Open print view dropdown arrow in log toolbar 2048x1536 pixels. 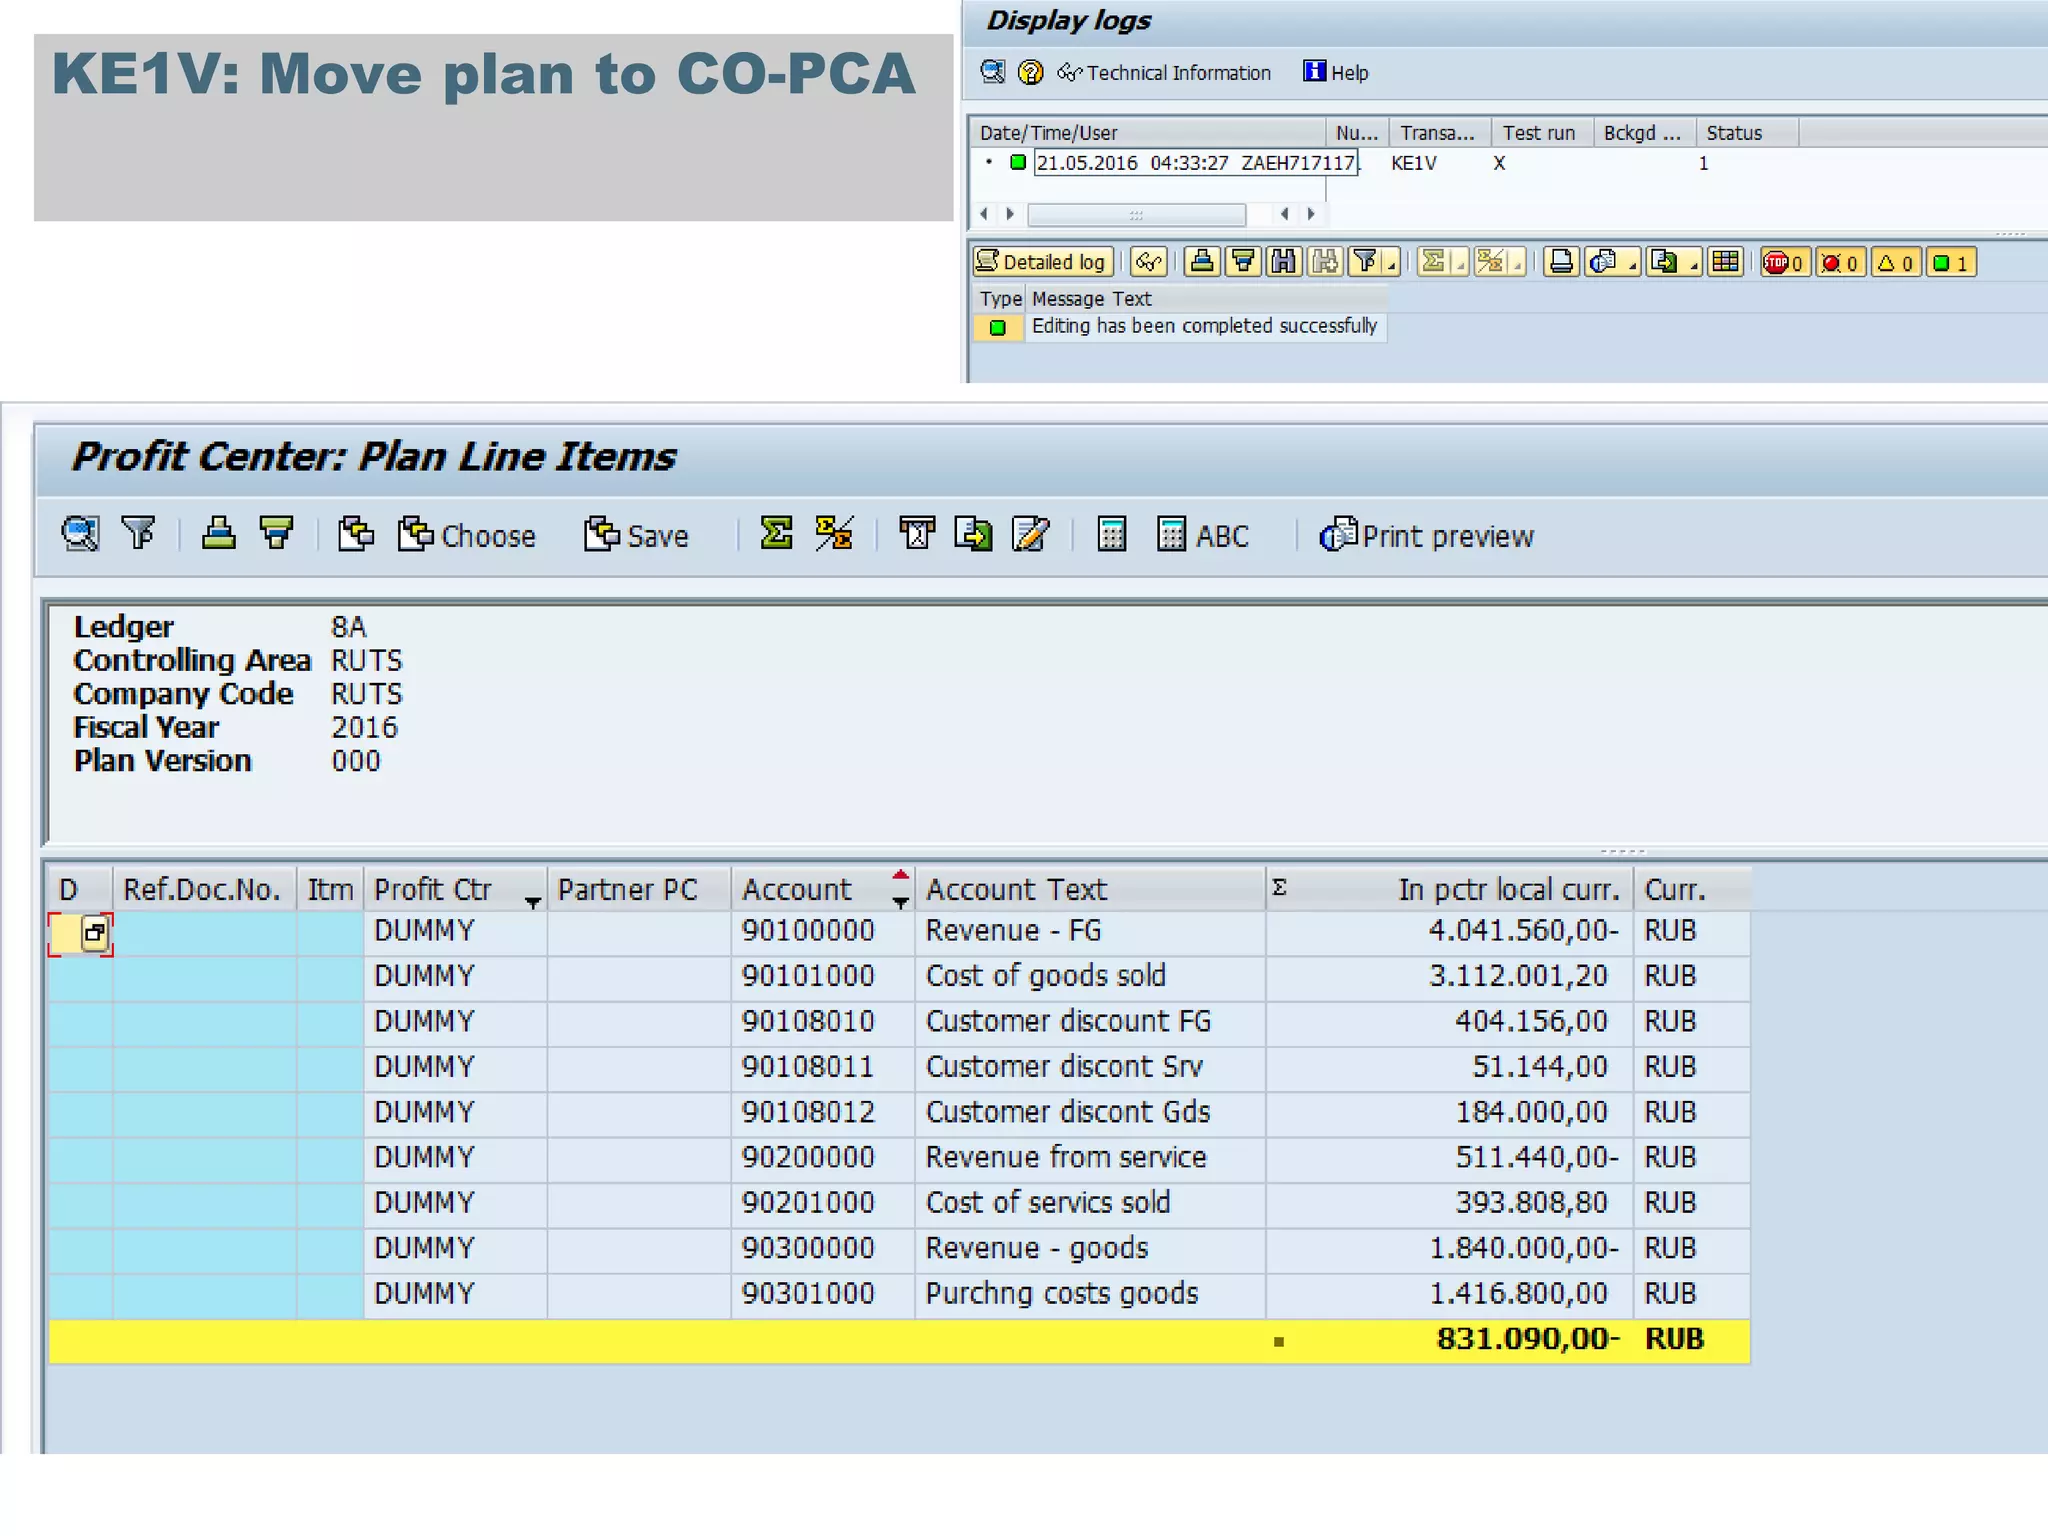pyautogui.click(x=1633, y=267)
